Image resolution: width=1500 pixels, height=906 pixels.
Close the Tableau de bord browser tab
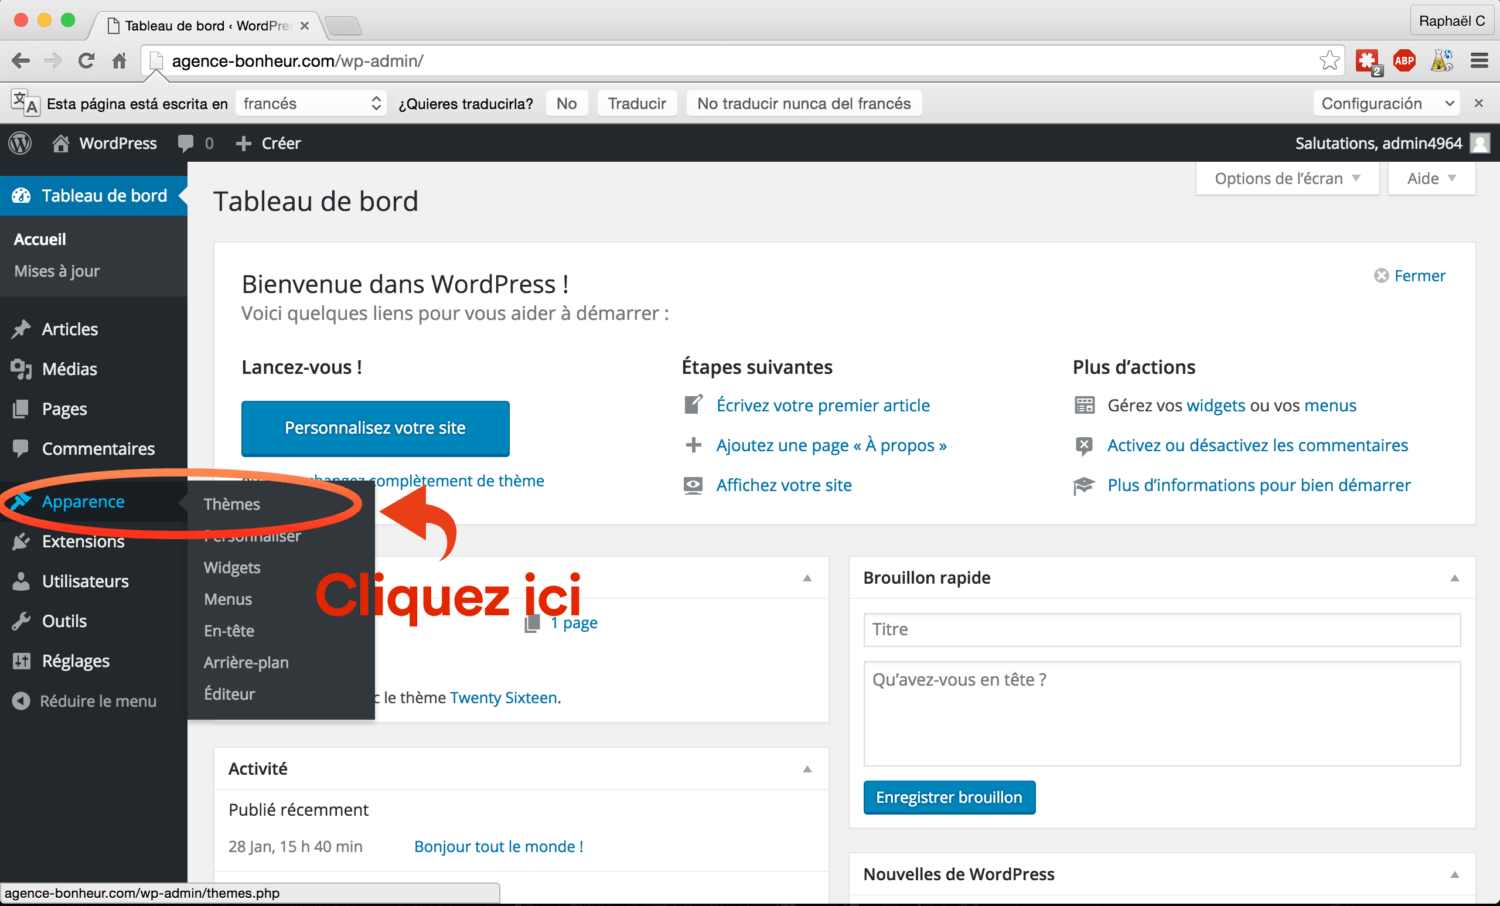click(305, 26)
